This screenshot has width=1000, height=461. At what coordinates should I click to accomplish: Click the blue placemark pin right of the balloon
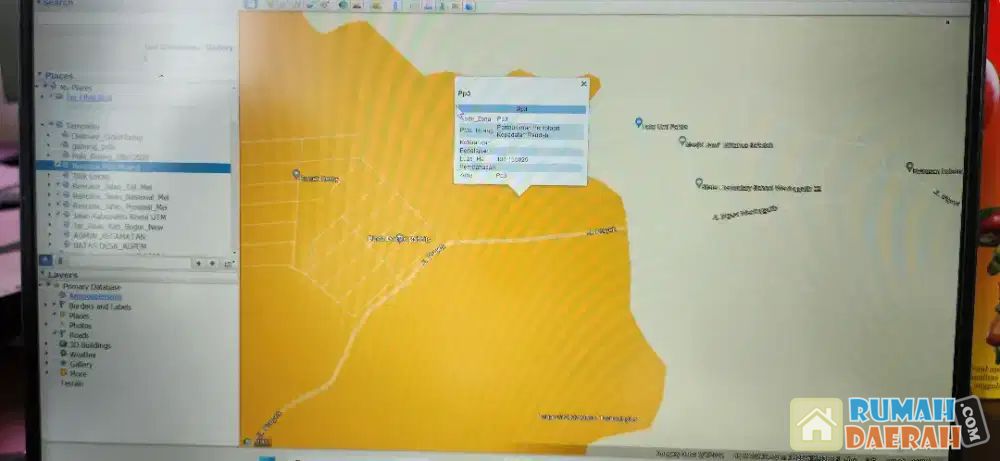[x=638, y=122]
